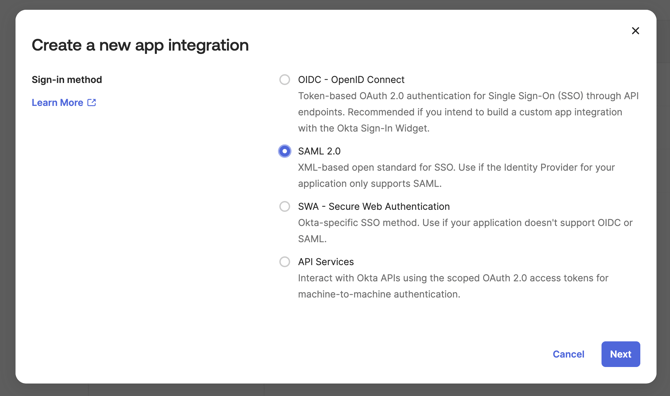Close the app integration dialog with X

click(x=635, y=31)
